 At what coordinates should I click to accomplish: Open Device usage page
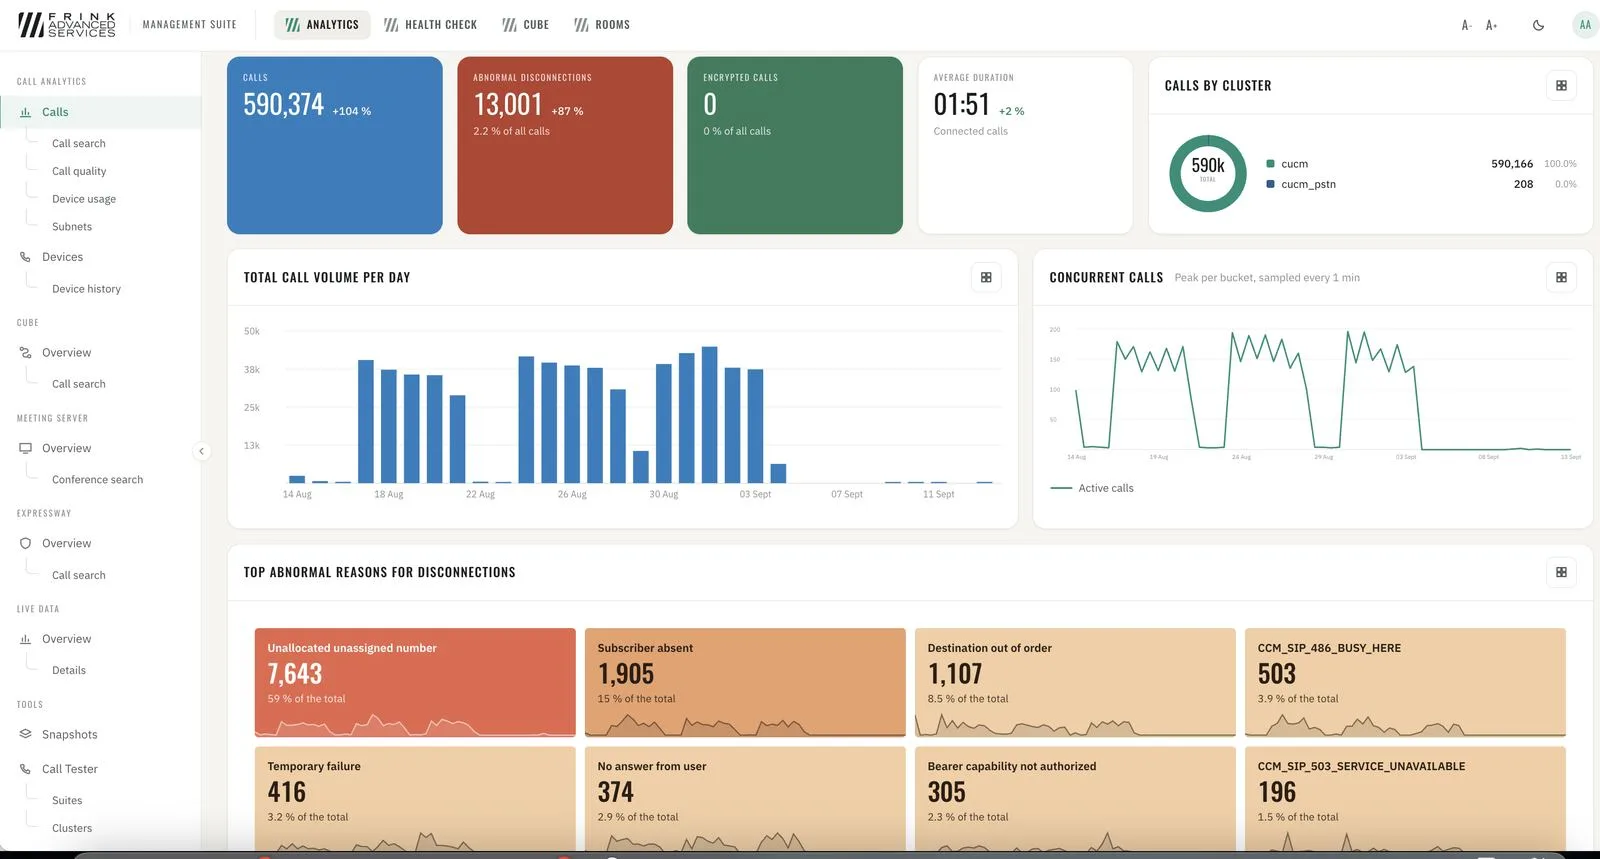click(x=84, y=199)
